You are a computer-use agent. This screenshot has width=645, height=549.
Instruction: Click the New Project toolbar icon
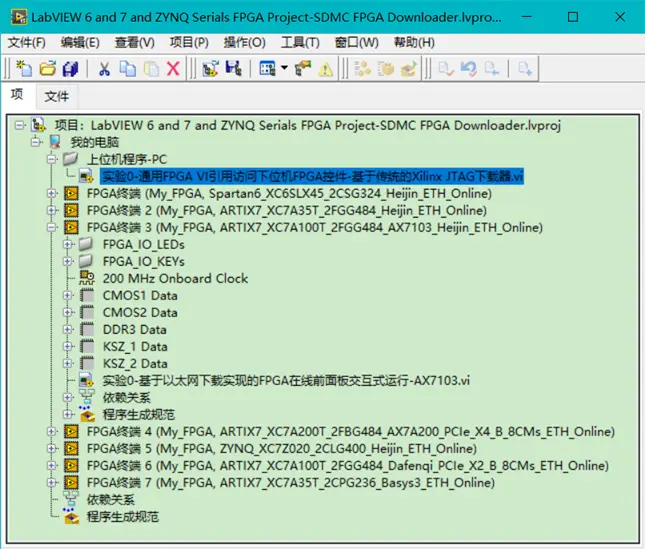pyautogui.click(x=24, y=68)
